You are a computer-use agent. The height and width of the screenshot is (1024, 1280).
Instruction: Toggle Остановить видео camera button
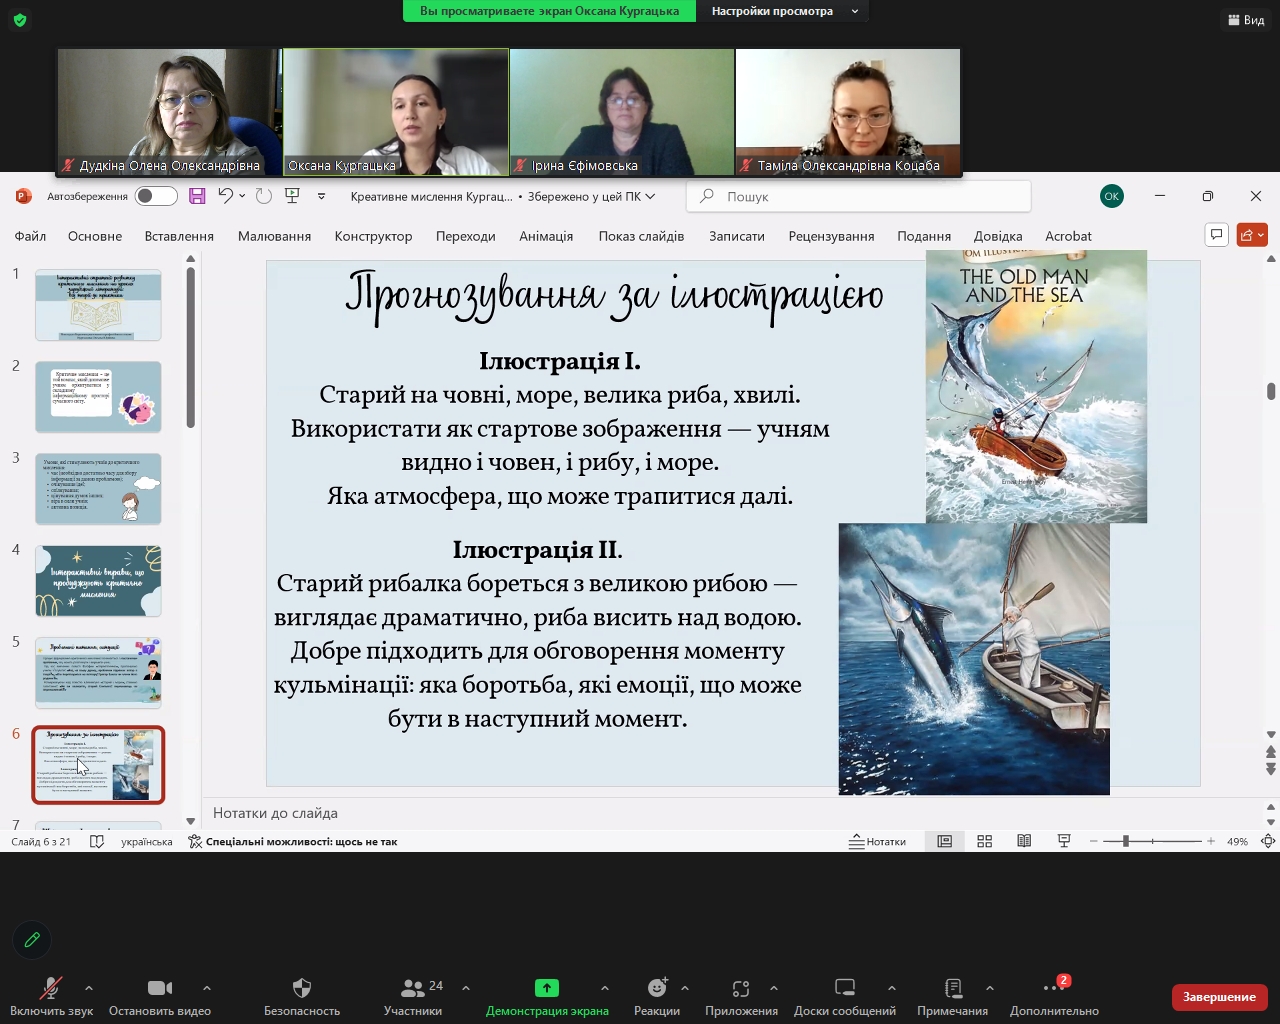(x=160, y=997)
